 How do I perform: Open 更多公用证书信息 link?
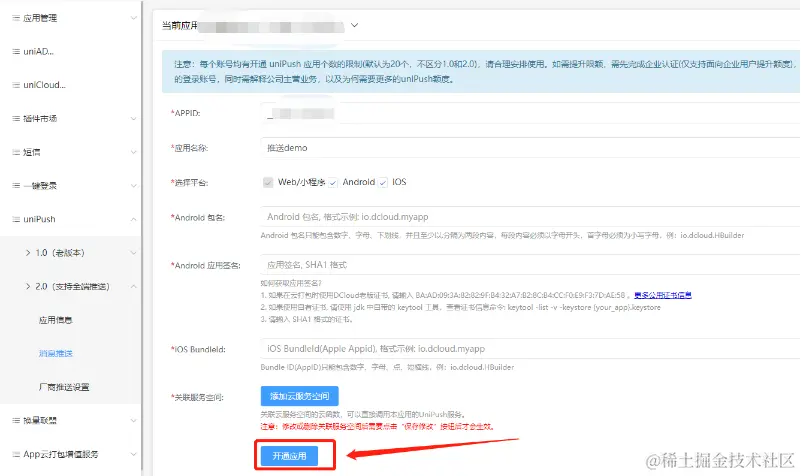(663, 295)
